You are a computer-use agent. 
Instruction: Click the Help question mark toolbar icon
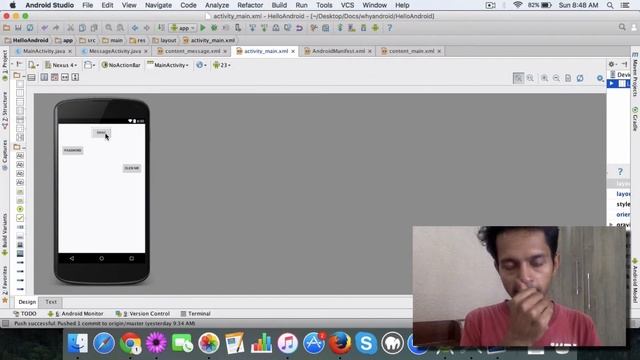(x=389, y=28)
